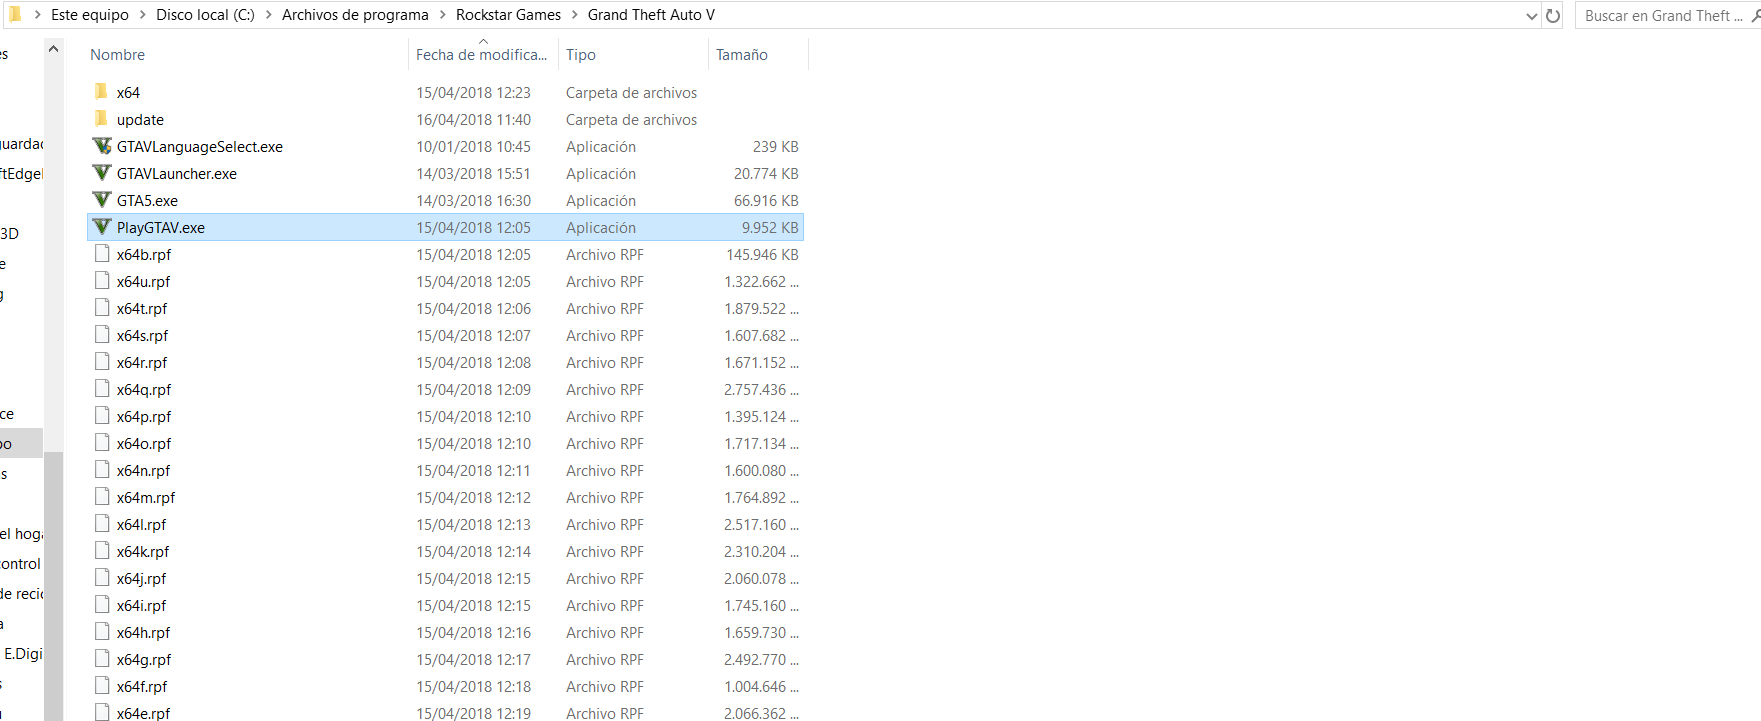Click the x64f.rpf file icon
This screenshot has width=1761, height=721.
[101, 686]
